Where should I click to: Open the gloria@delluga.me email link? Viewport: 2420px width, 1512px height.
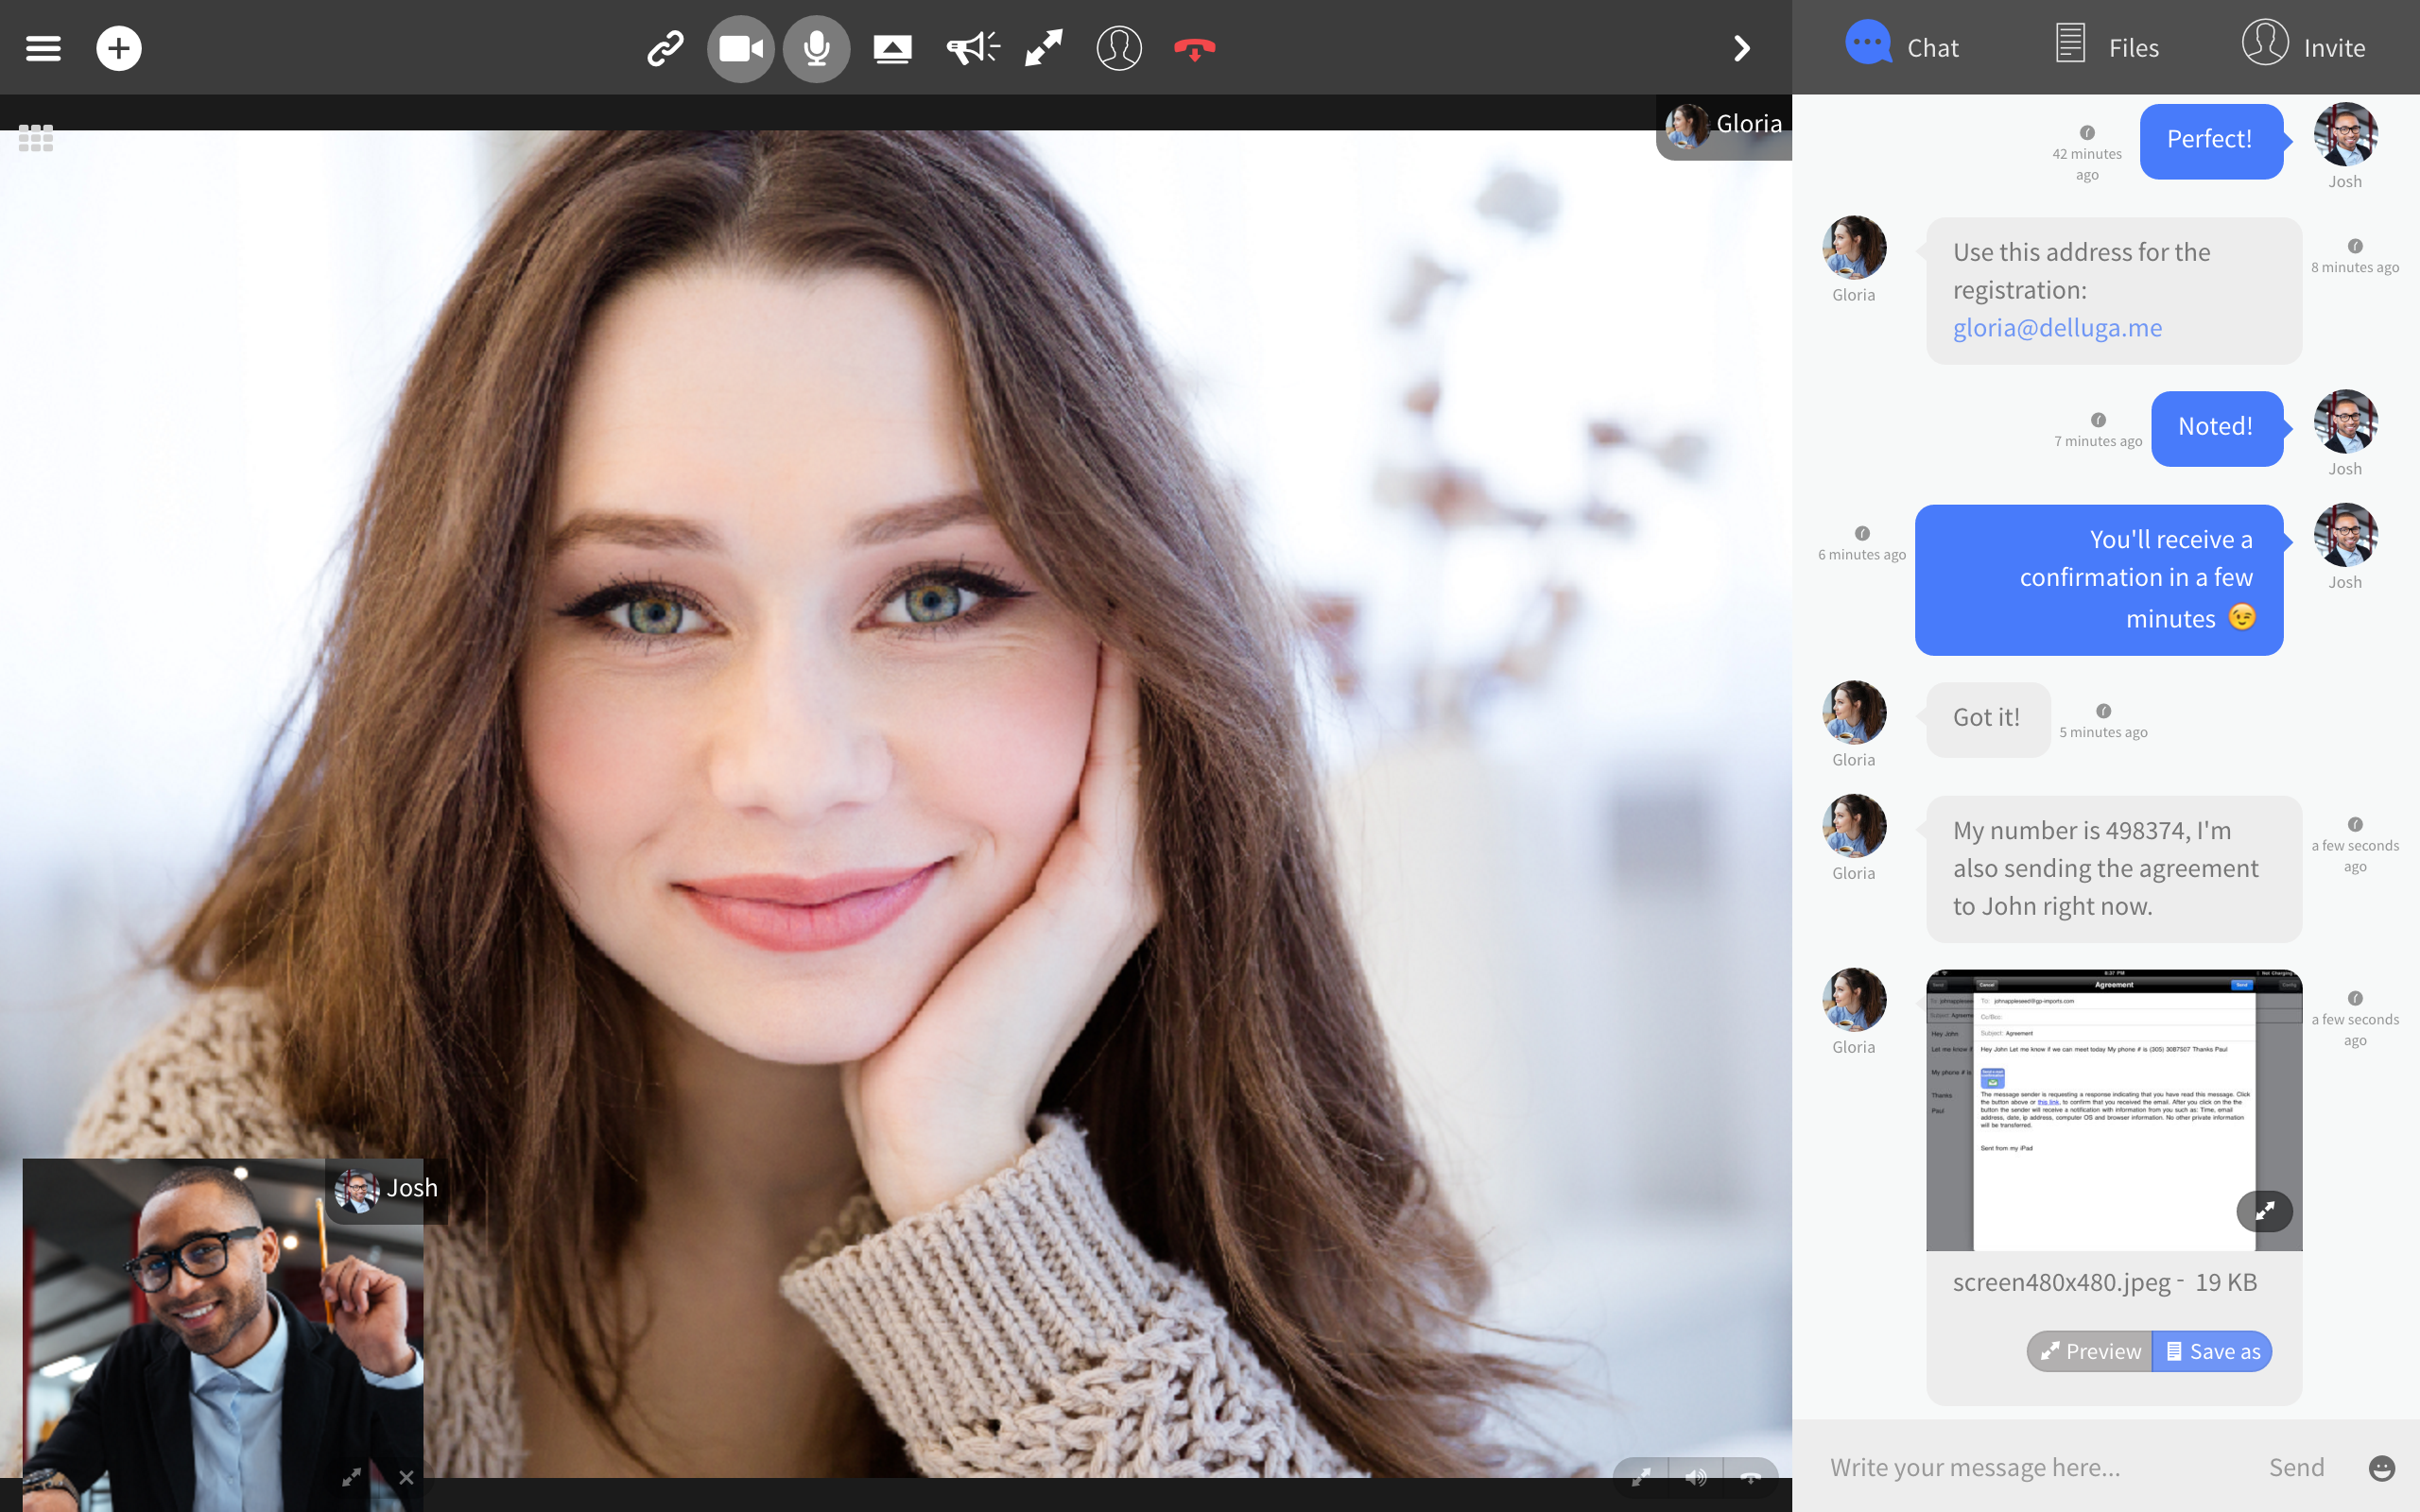pyautogui.click(x=2057, y=328)
